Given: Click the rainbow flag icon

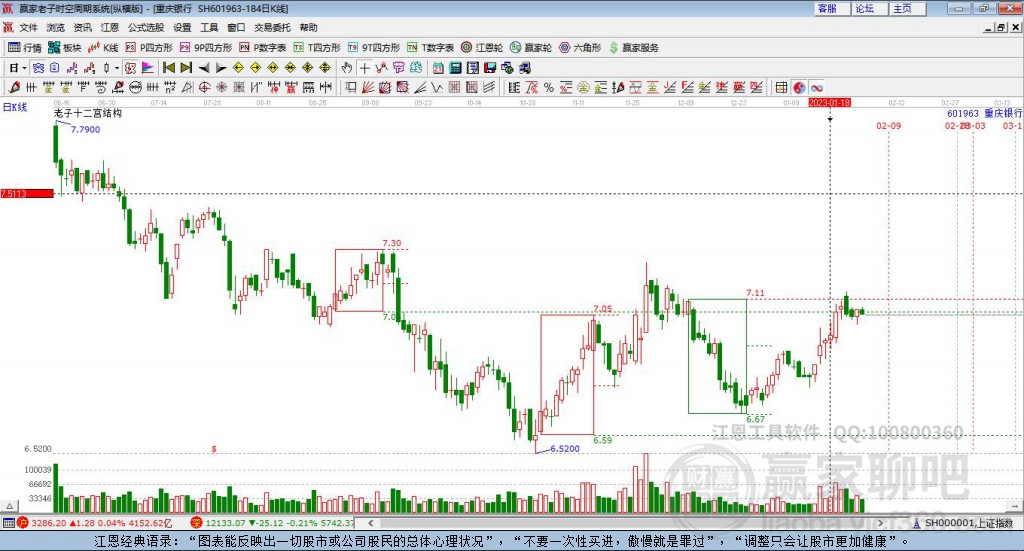Looking at the screenshot, I should coord(148,68).
